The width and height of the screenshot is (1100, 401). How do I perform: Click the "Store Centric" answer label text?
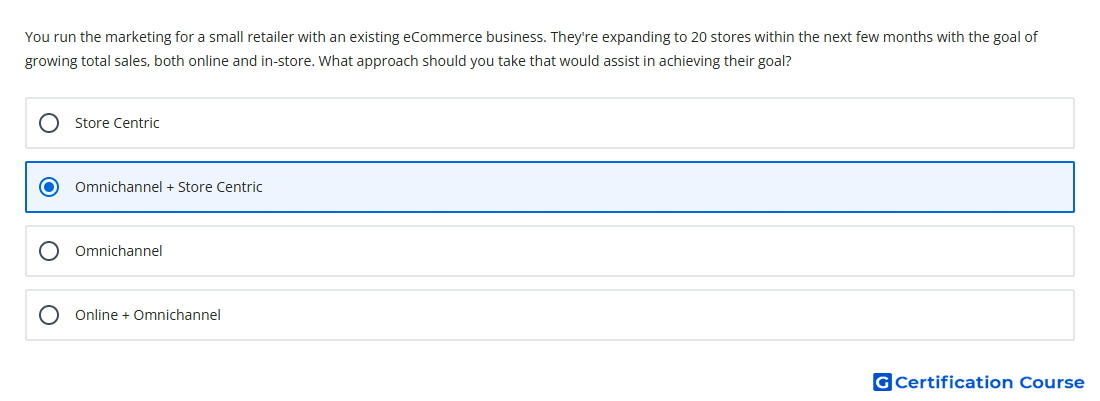(117, 123)
